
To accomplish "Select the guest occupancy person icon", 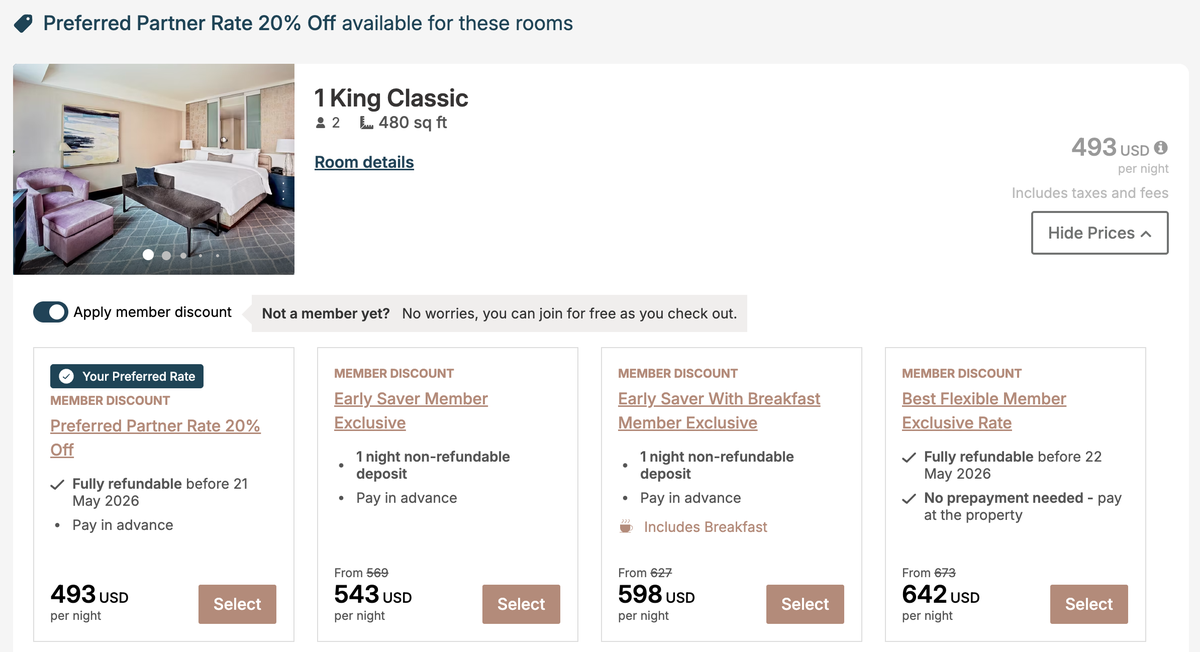I will pyautogui.click(x=318, y=122).
